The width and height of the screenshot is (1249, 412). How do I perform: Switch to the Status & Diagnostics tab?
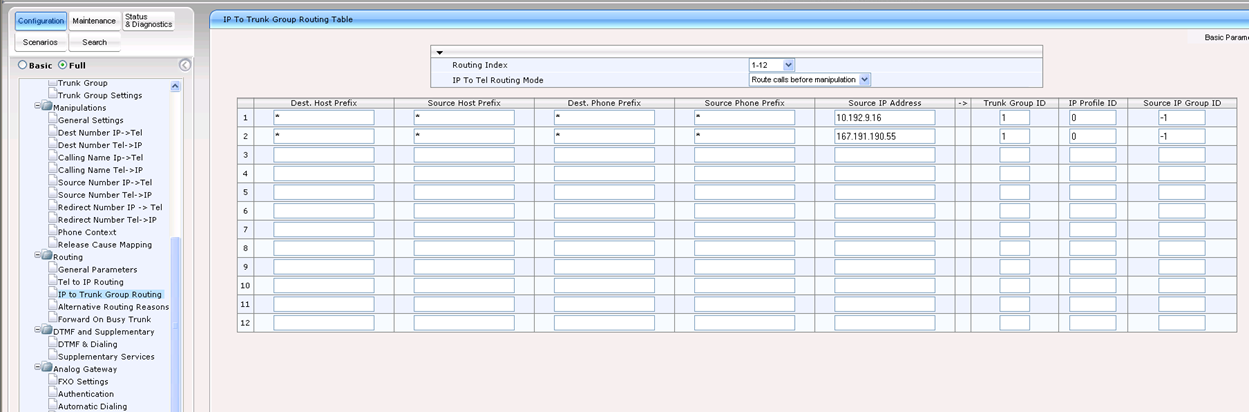148,20
